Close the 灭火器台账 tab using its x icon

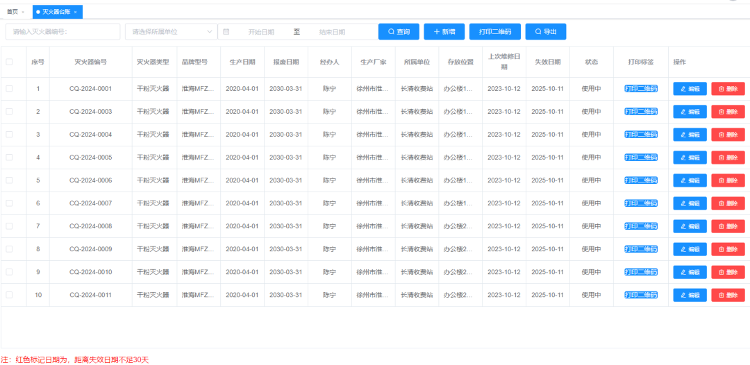click(x=76, y=11)
